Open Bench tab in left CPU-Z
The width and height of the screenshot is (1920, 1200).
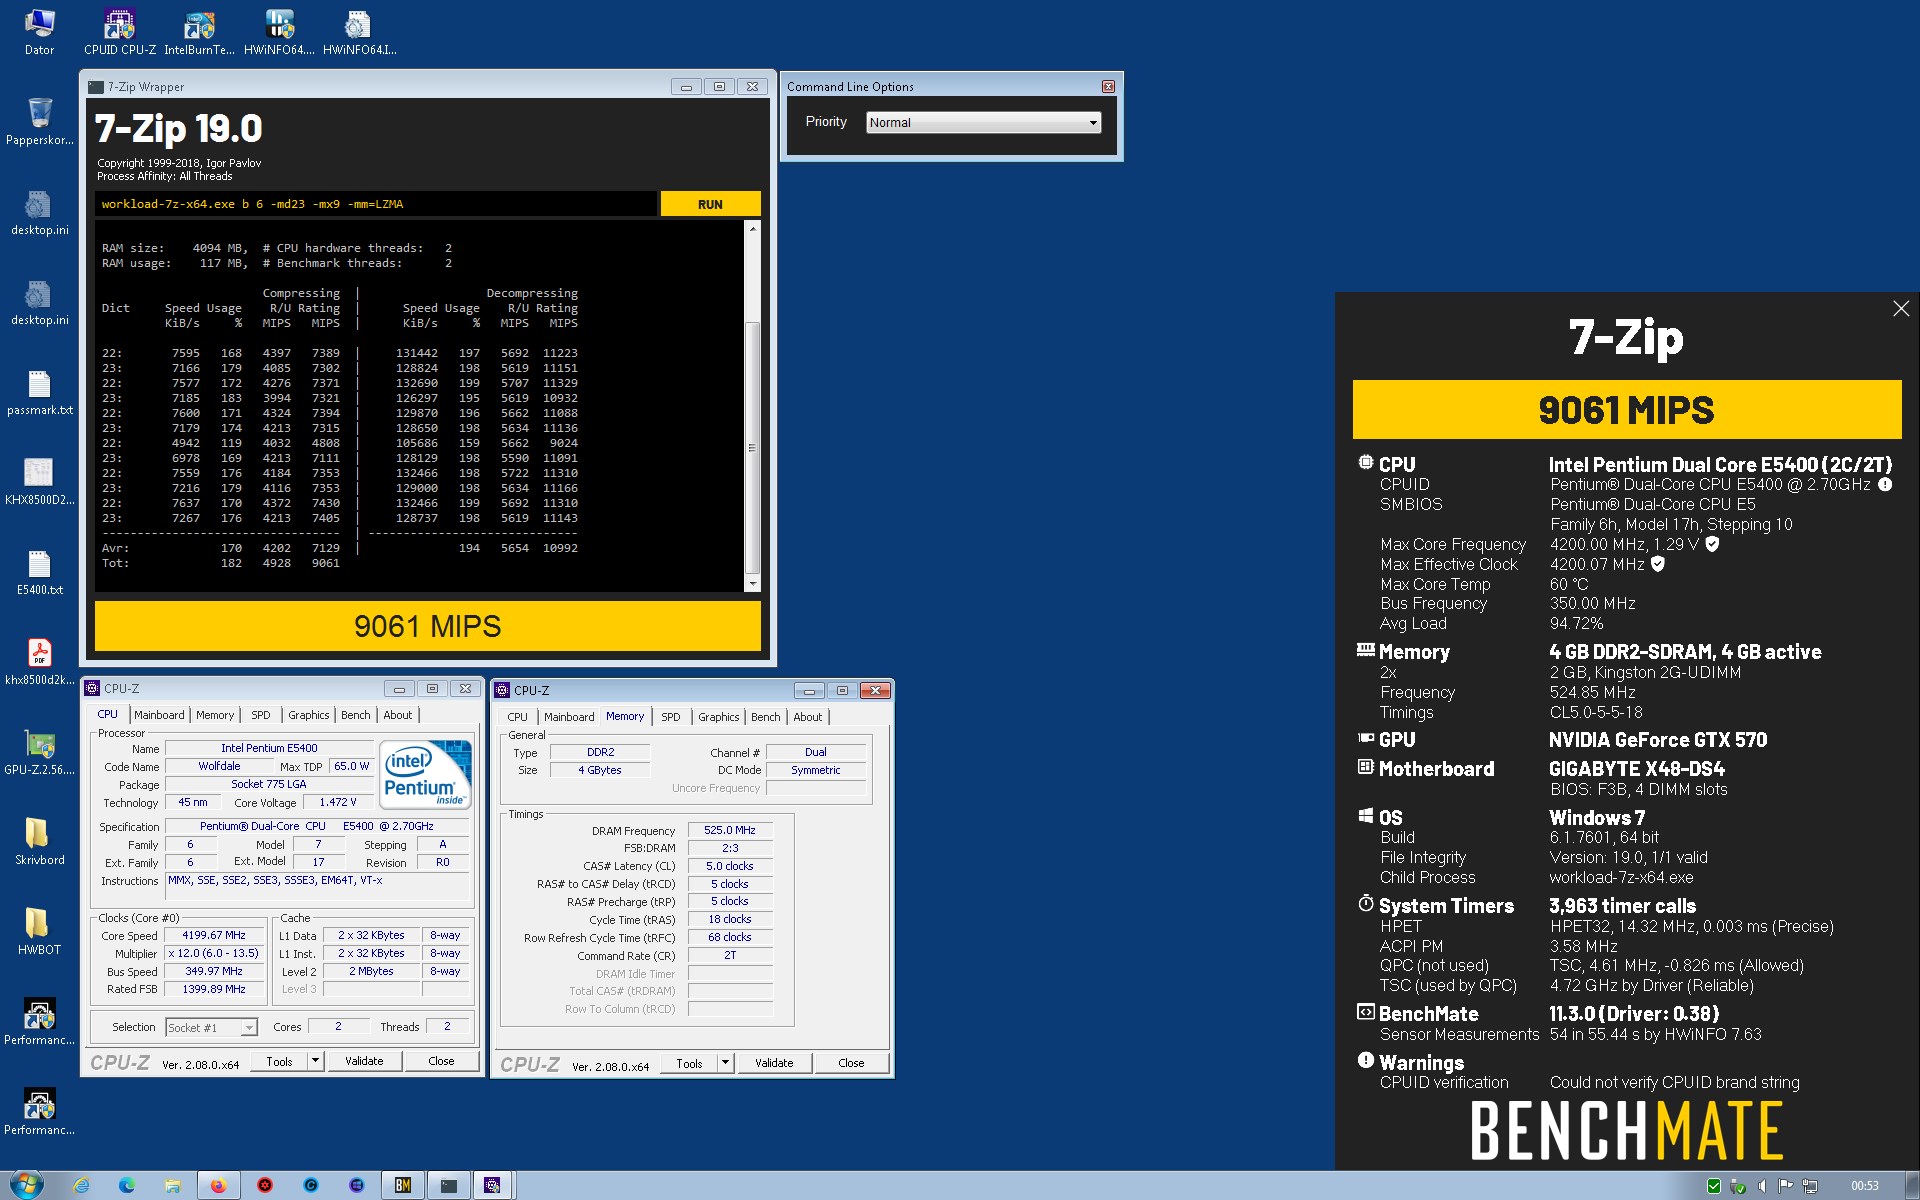pyautogui.click(x=355, y=715)
